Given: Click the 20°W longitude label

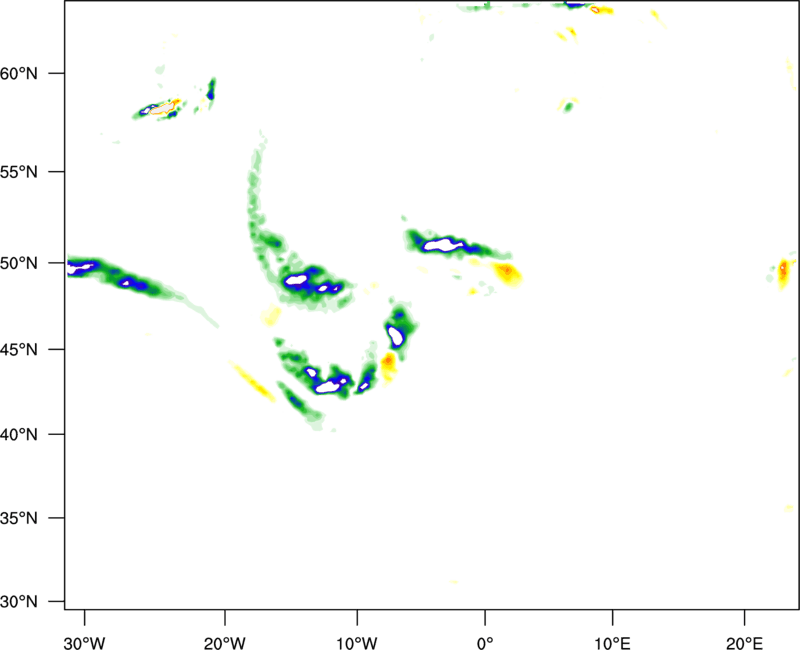Looking at the screenshot, I should [x=225, y=643].
